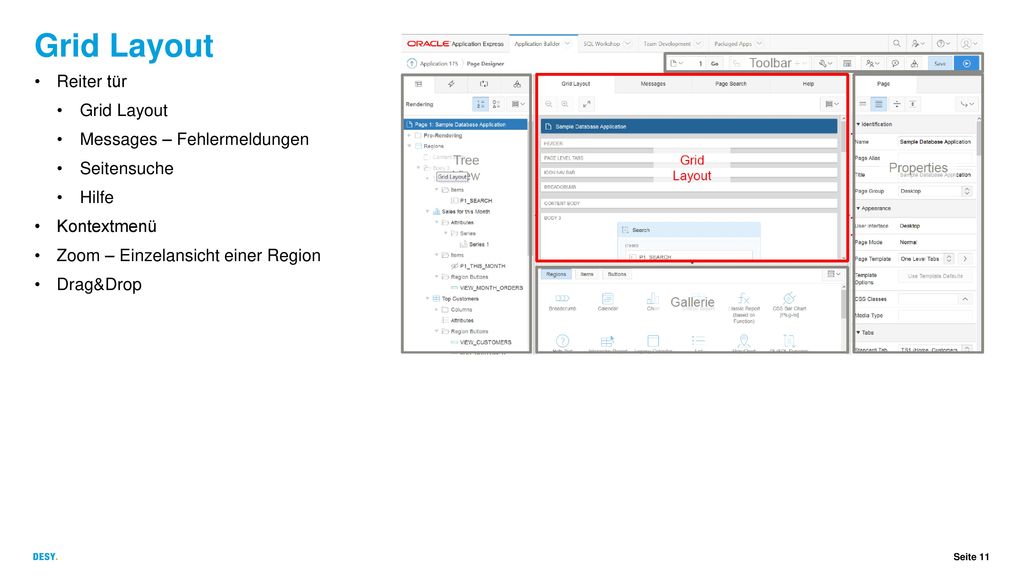Switch to the Page Search tab
This screenshot has width=1024, height=576.
click(x=730, y=84)
